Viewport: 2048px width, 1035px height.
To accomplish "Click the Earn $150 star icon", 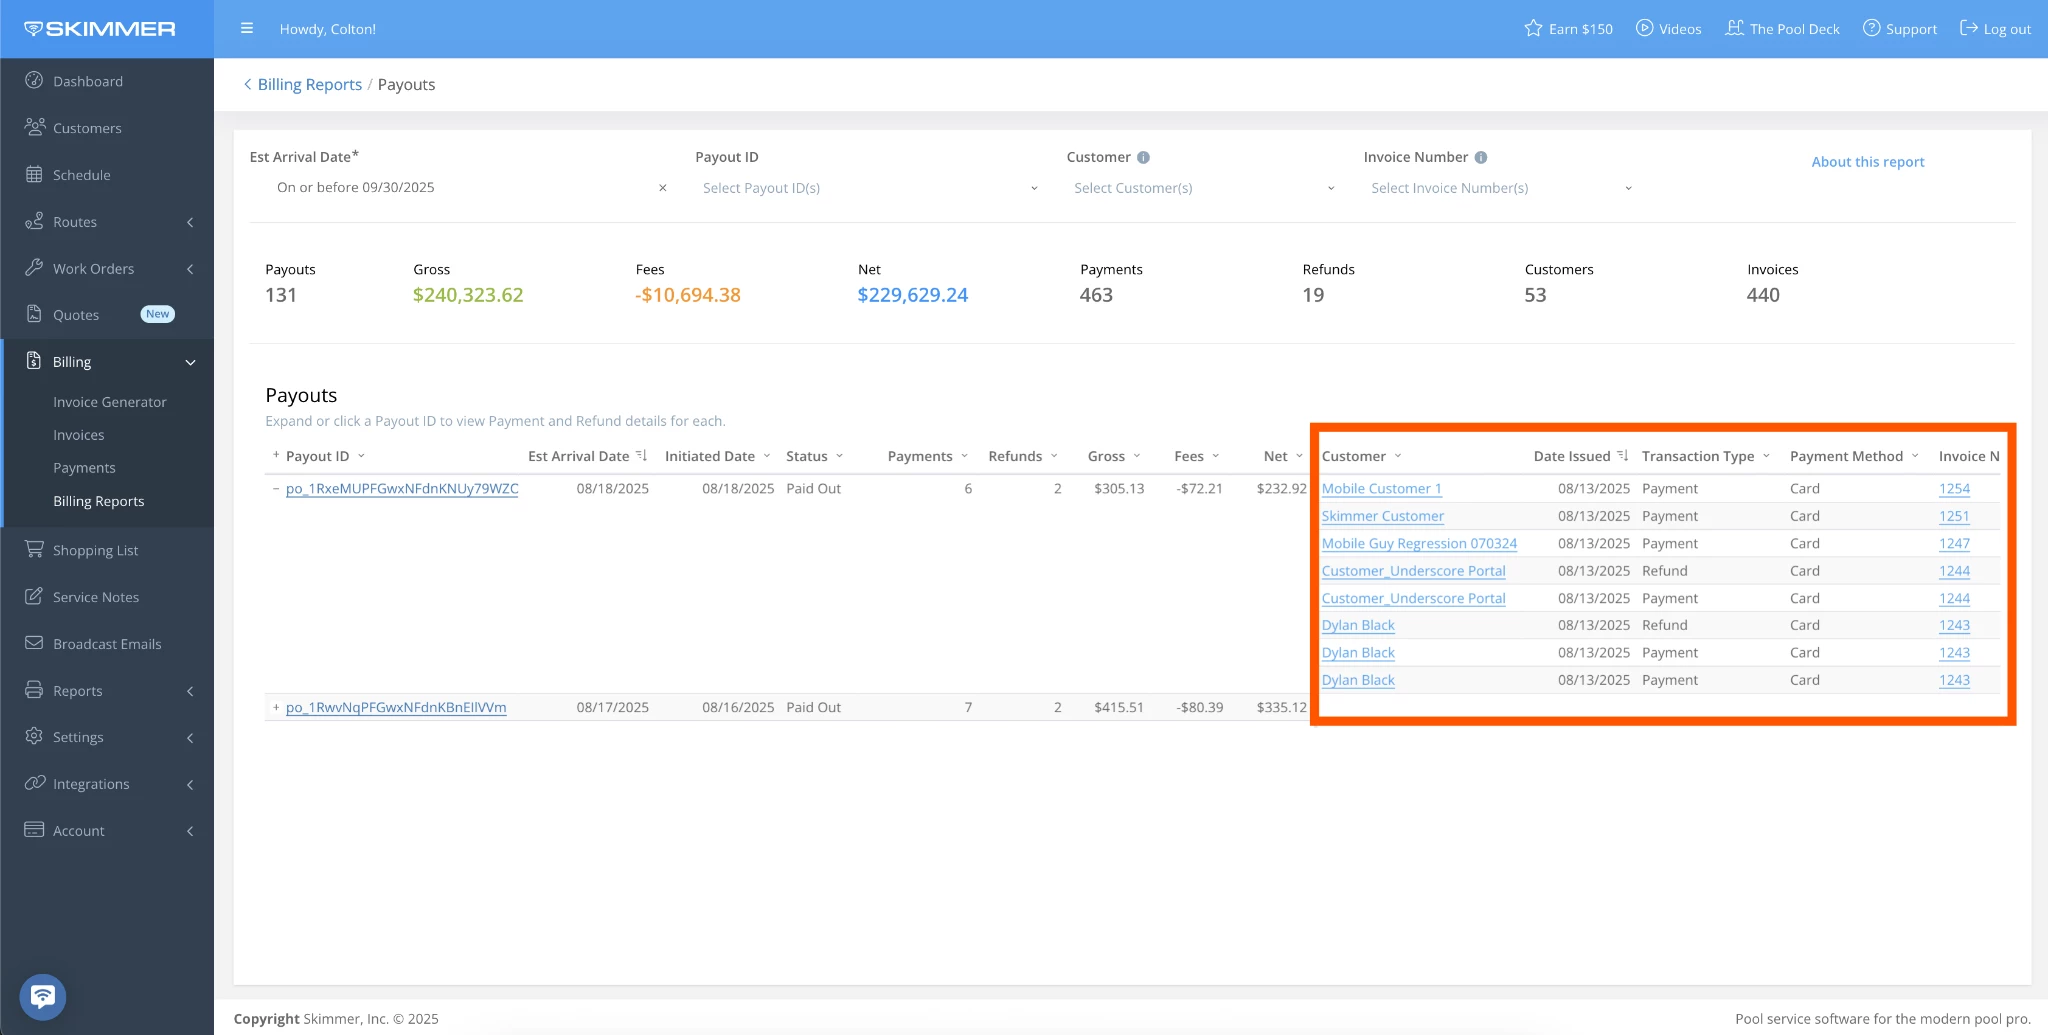I will coord(1533,28).
